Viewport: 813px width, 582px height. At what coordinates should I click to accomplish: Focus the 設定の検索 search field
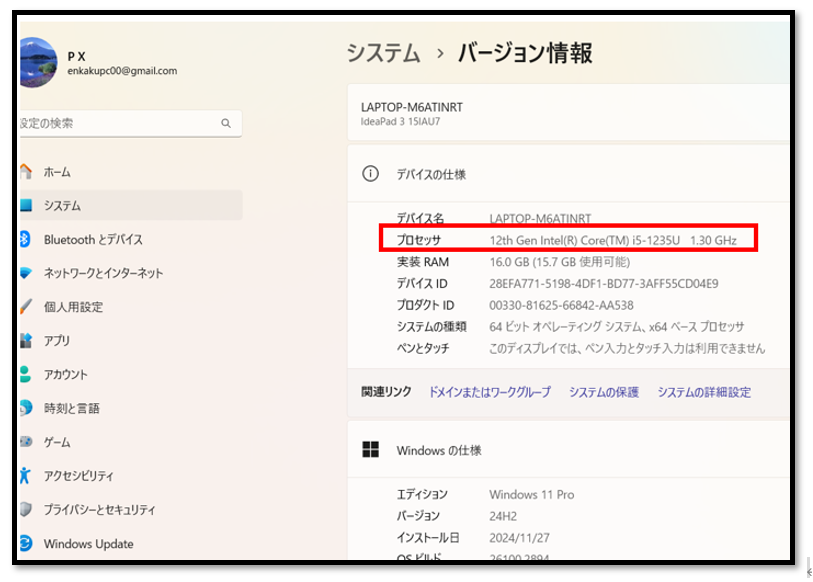130,123
